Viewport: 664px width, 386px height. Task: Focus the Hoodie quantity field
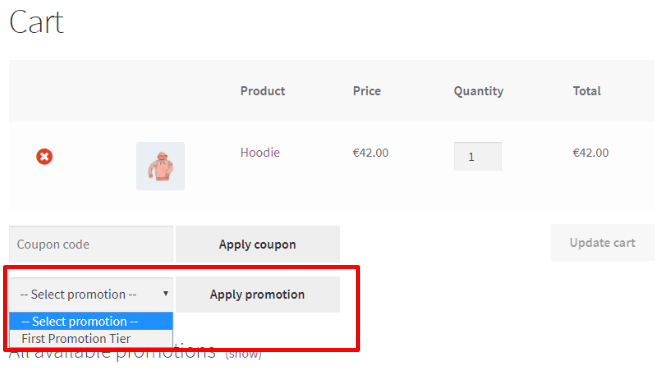tap(478, 157)
